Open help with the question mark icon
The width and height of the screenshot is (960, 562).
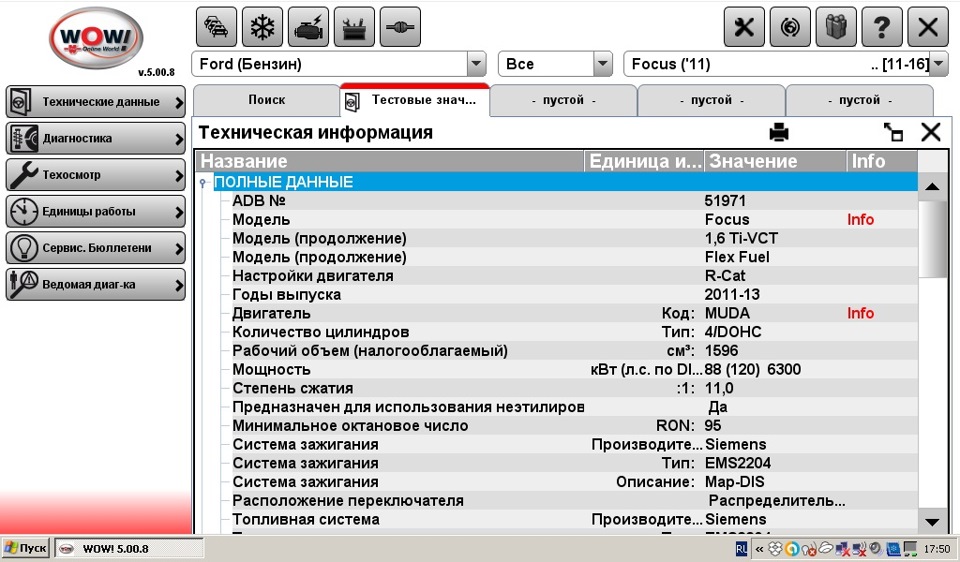[x=882, y=27]
